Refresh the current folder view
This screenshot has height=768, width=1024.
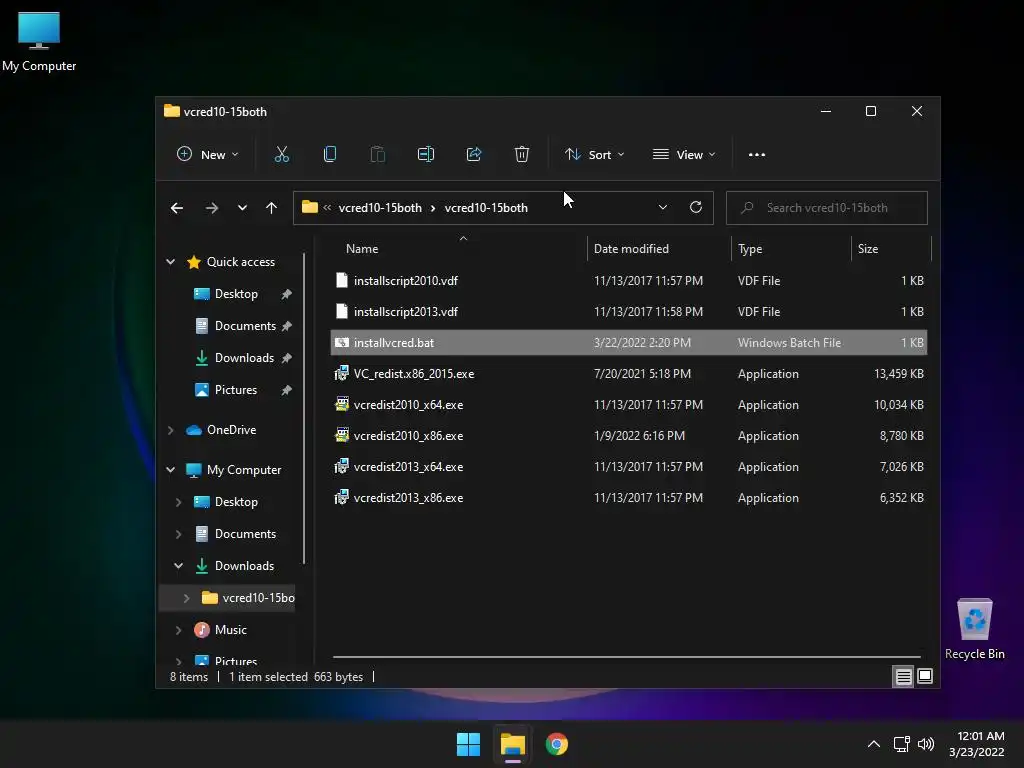[x=696, y=207]
